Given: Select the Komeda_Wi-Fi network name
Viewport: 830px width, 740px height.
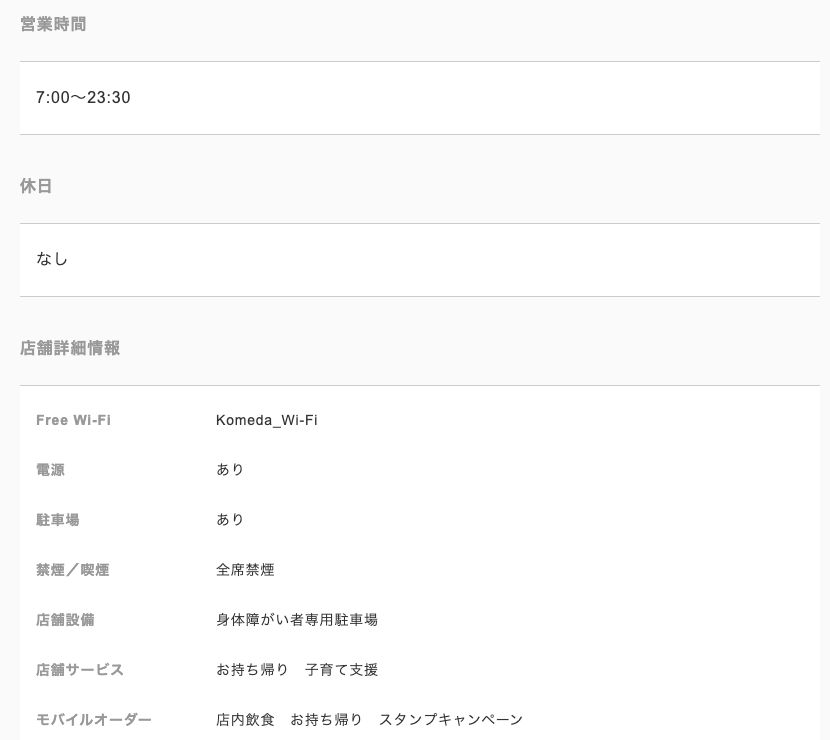Looking at the screenshot, I should [x=267, y=420].
